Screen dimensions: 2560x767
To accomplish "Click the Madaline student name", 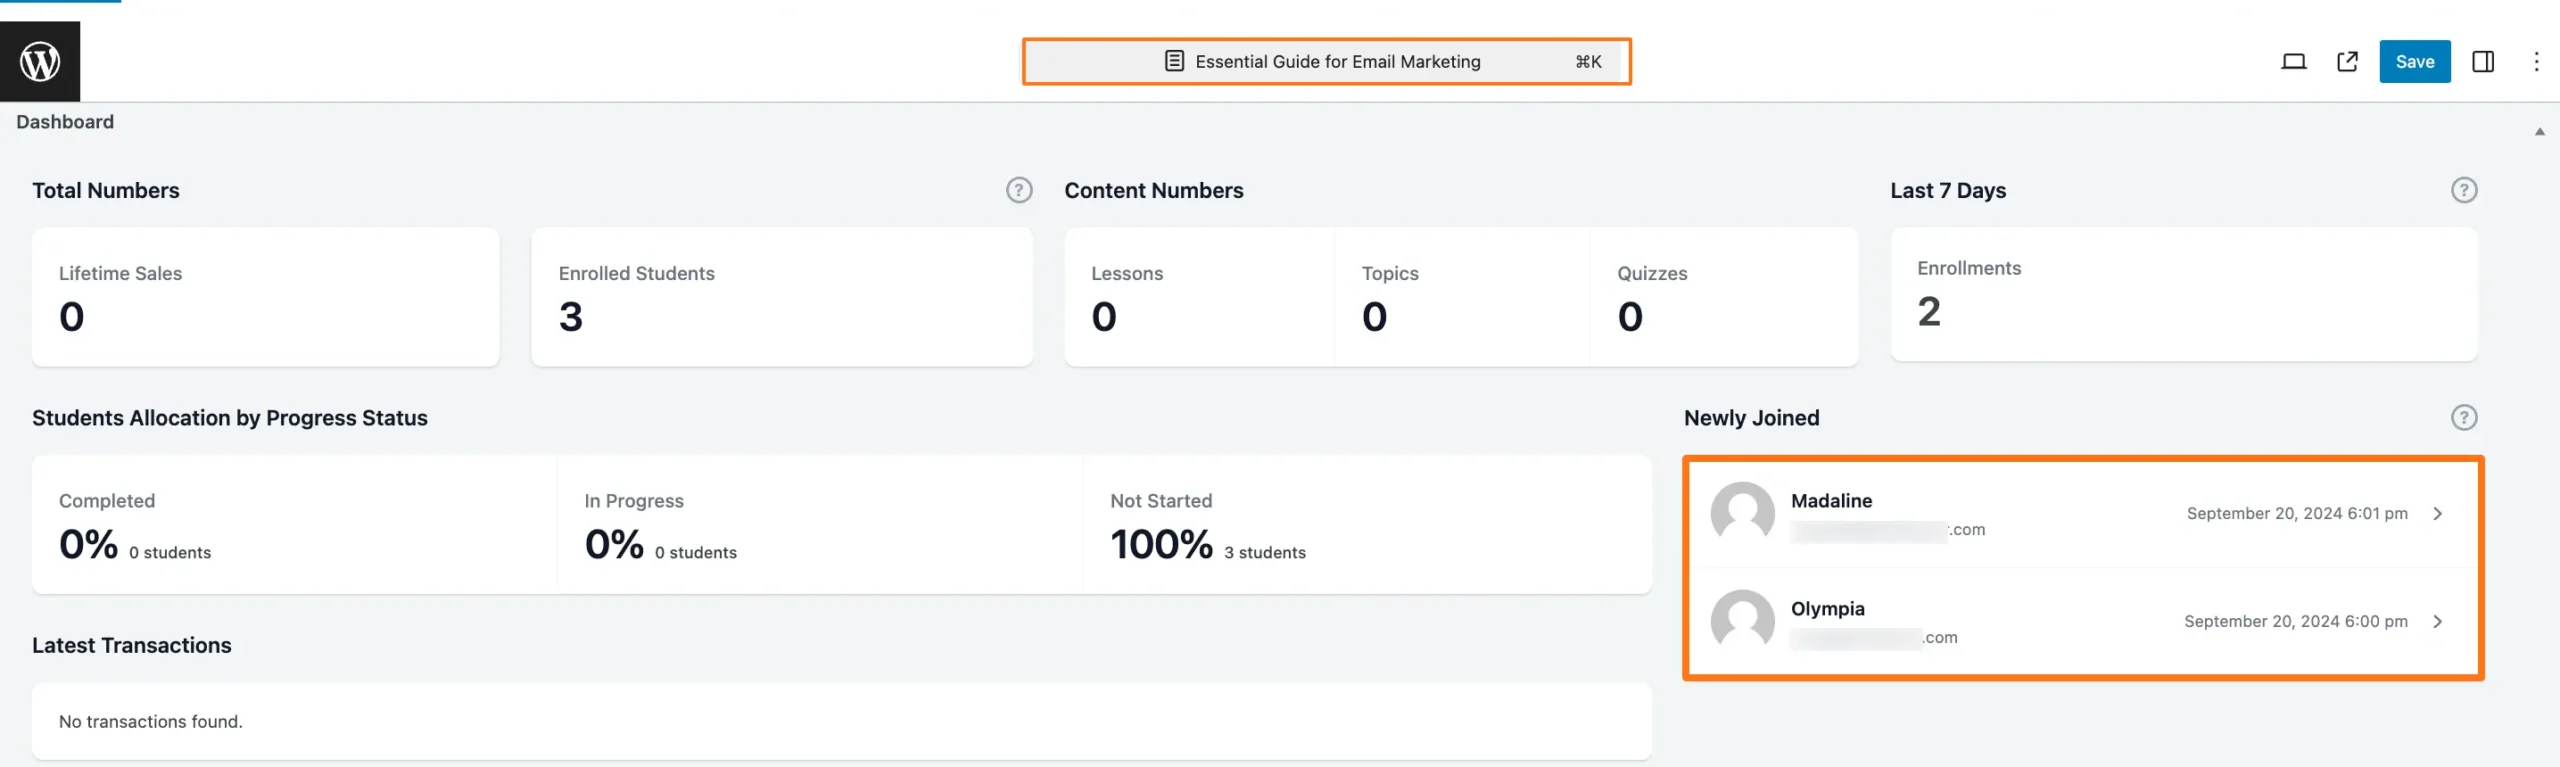I will [x=1831, y=501].
